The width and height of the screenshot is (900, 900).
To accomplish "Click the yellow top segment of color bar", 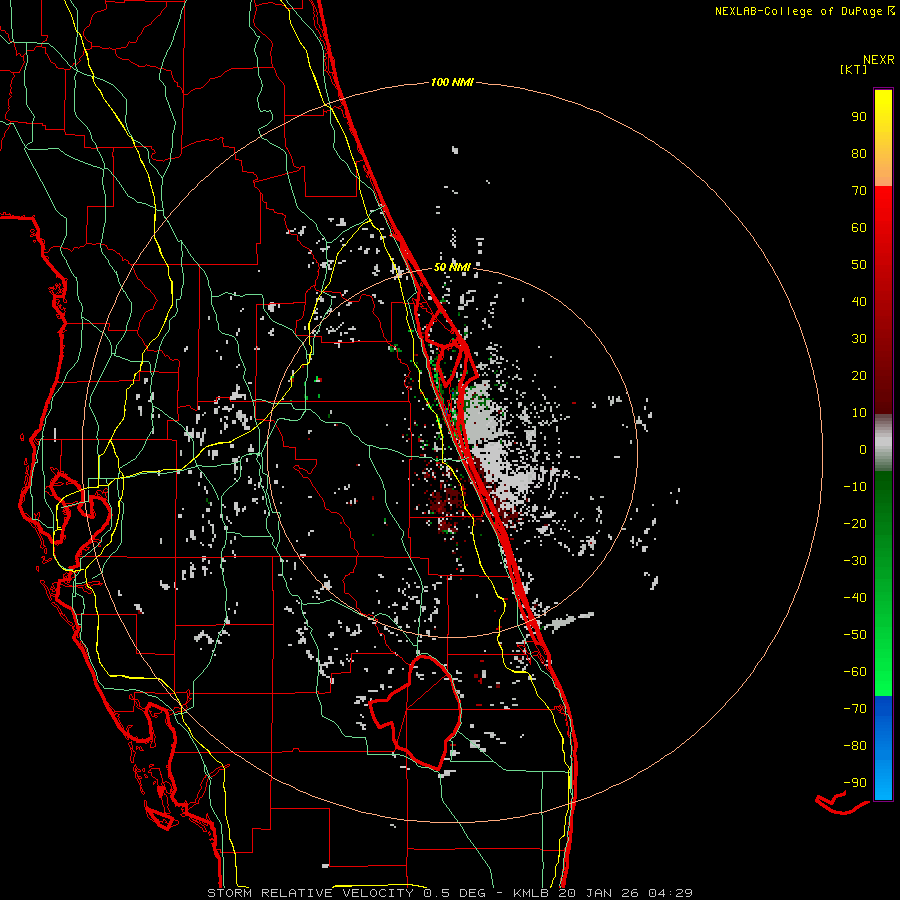I will pos(883,138).
